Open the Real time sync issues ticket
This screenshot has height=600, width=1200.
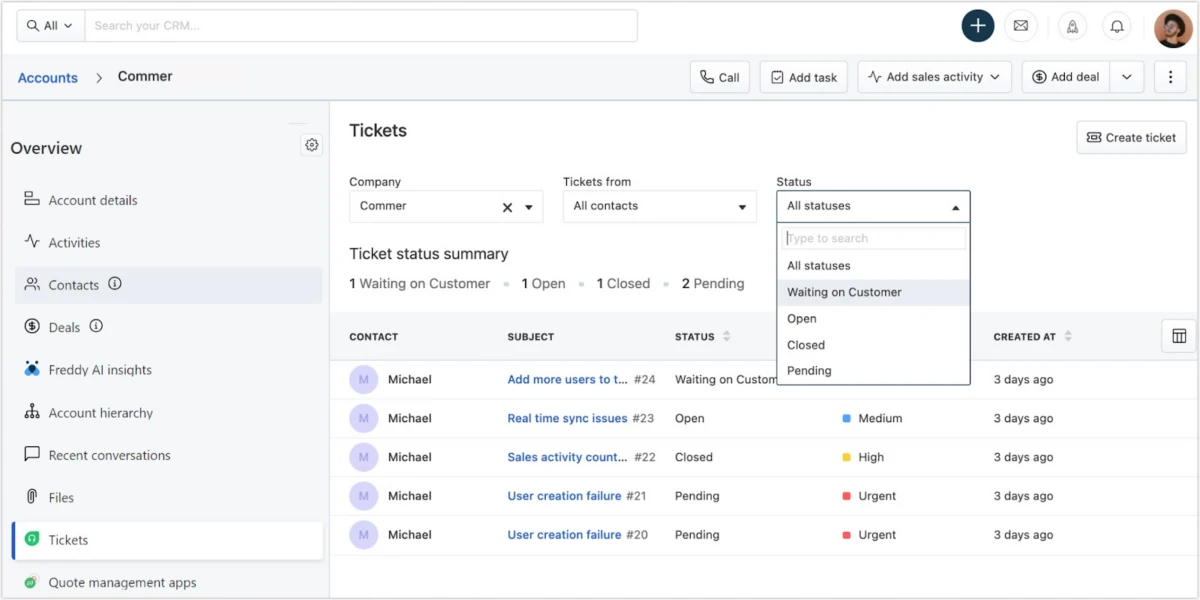point(567,419)
